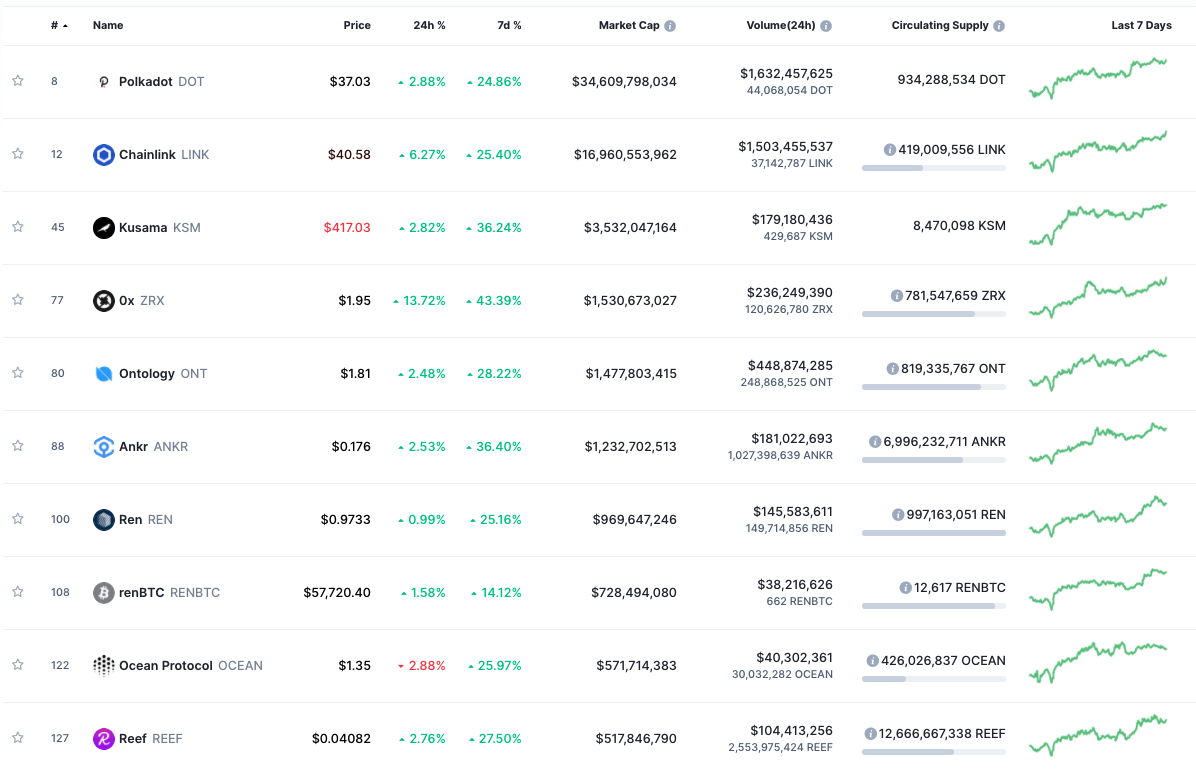Star Reef for the watchlist
This screenshot has width=1196, height=773.
pos(18,738)
